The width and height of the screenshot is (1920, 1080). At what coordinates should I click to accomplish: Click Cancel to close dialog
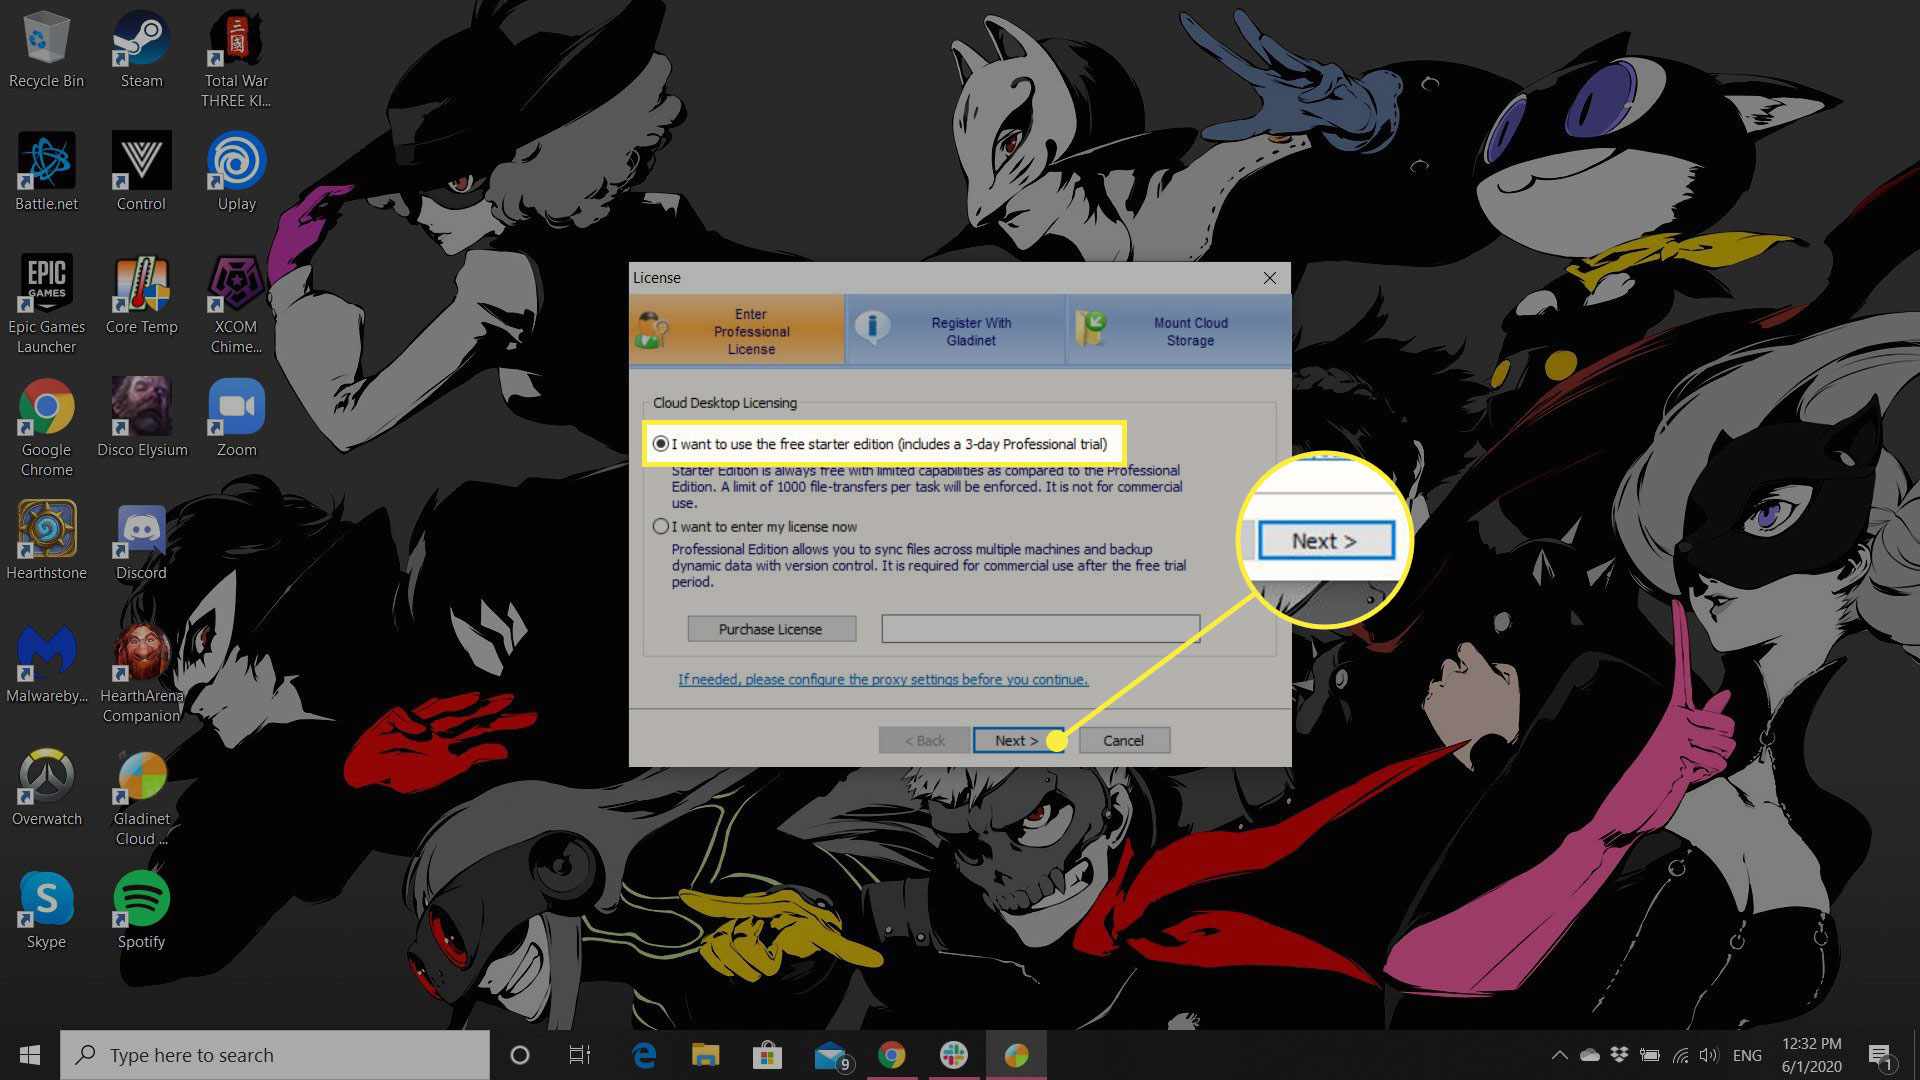pos(1122,740)
